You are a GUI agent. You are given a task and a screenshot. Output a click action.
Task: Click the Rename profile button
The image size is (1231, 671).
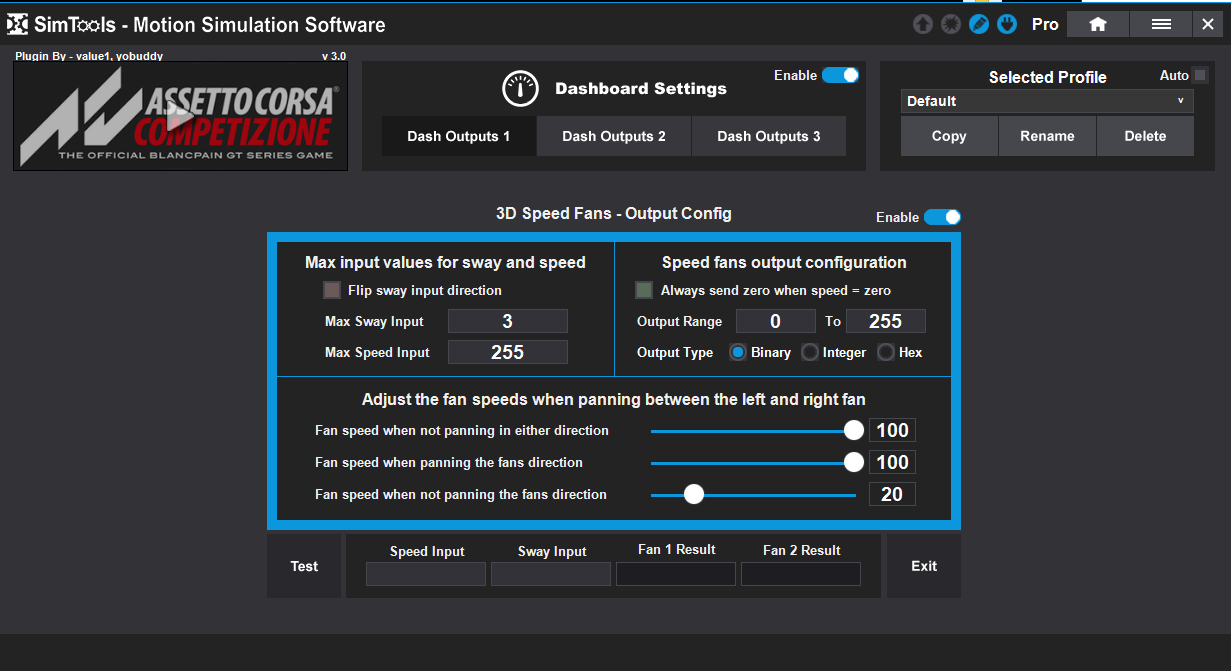coord(1047,136)
